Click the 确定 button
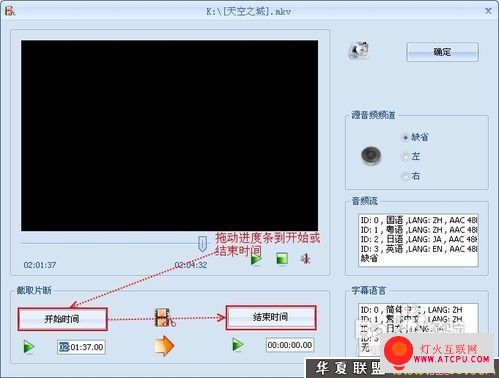Screen dimensions: 499x378 coord(442,52)
